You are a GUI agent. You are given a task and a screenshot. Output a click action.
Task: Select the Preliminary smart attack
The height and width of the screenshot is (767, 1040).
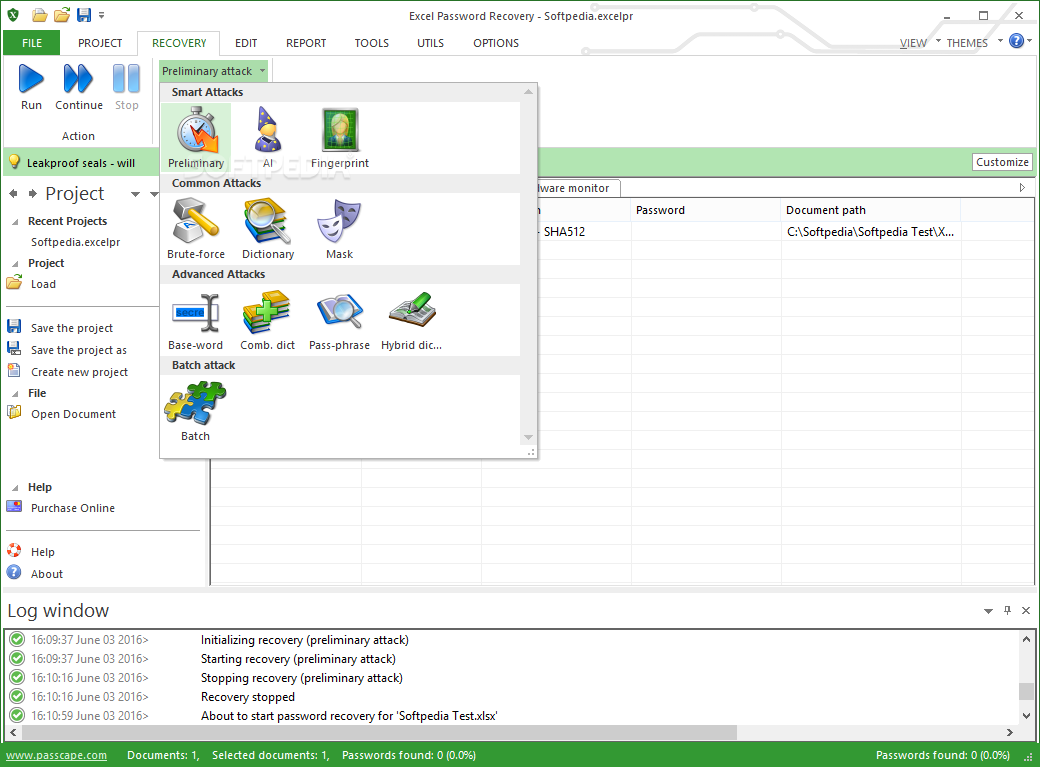[x=196, y=137]
